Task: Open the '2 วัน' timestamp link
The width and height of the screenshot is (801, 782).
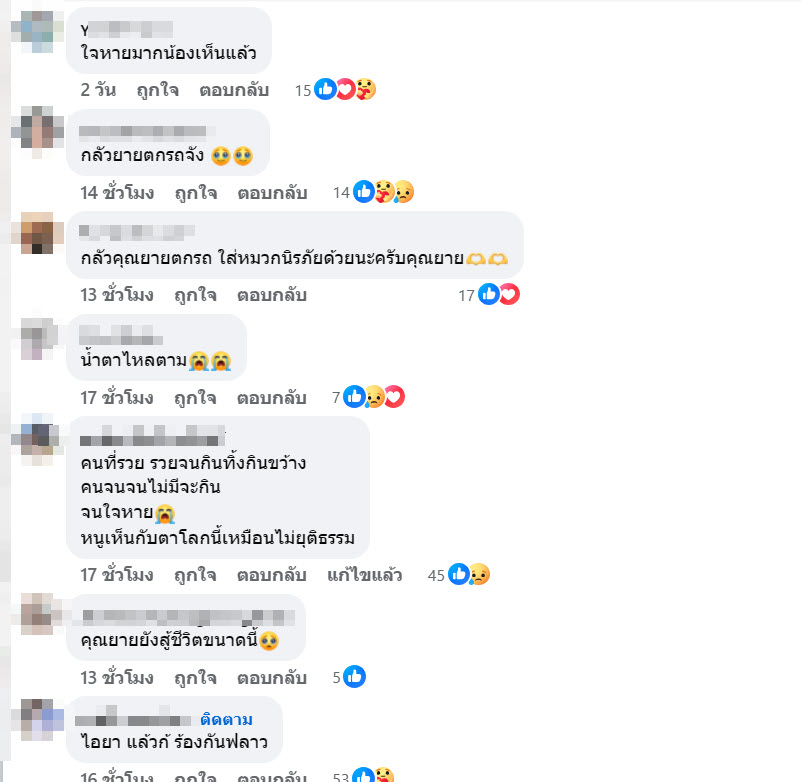Action: click(x=98, y=90)
